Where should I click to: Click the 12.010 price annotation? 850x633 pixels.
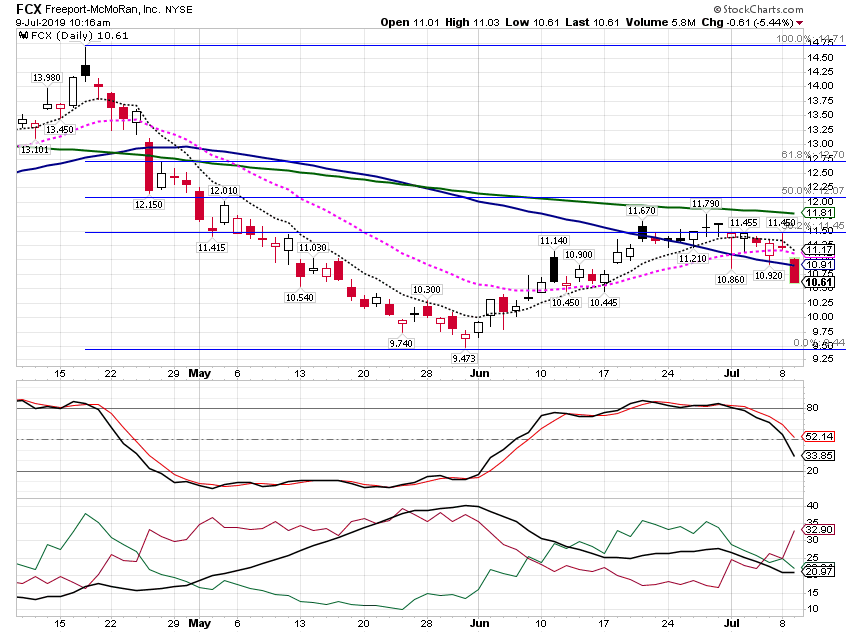click(224, 190)
